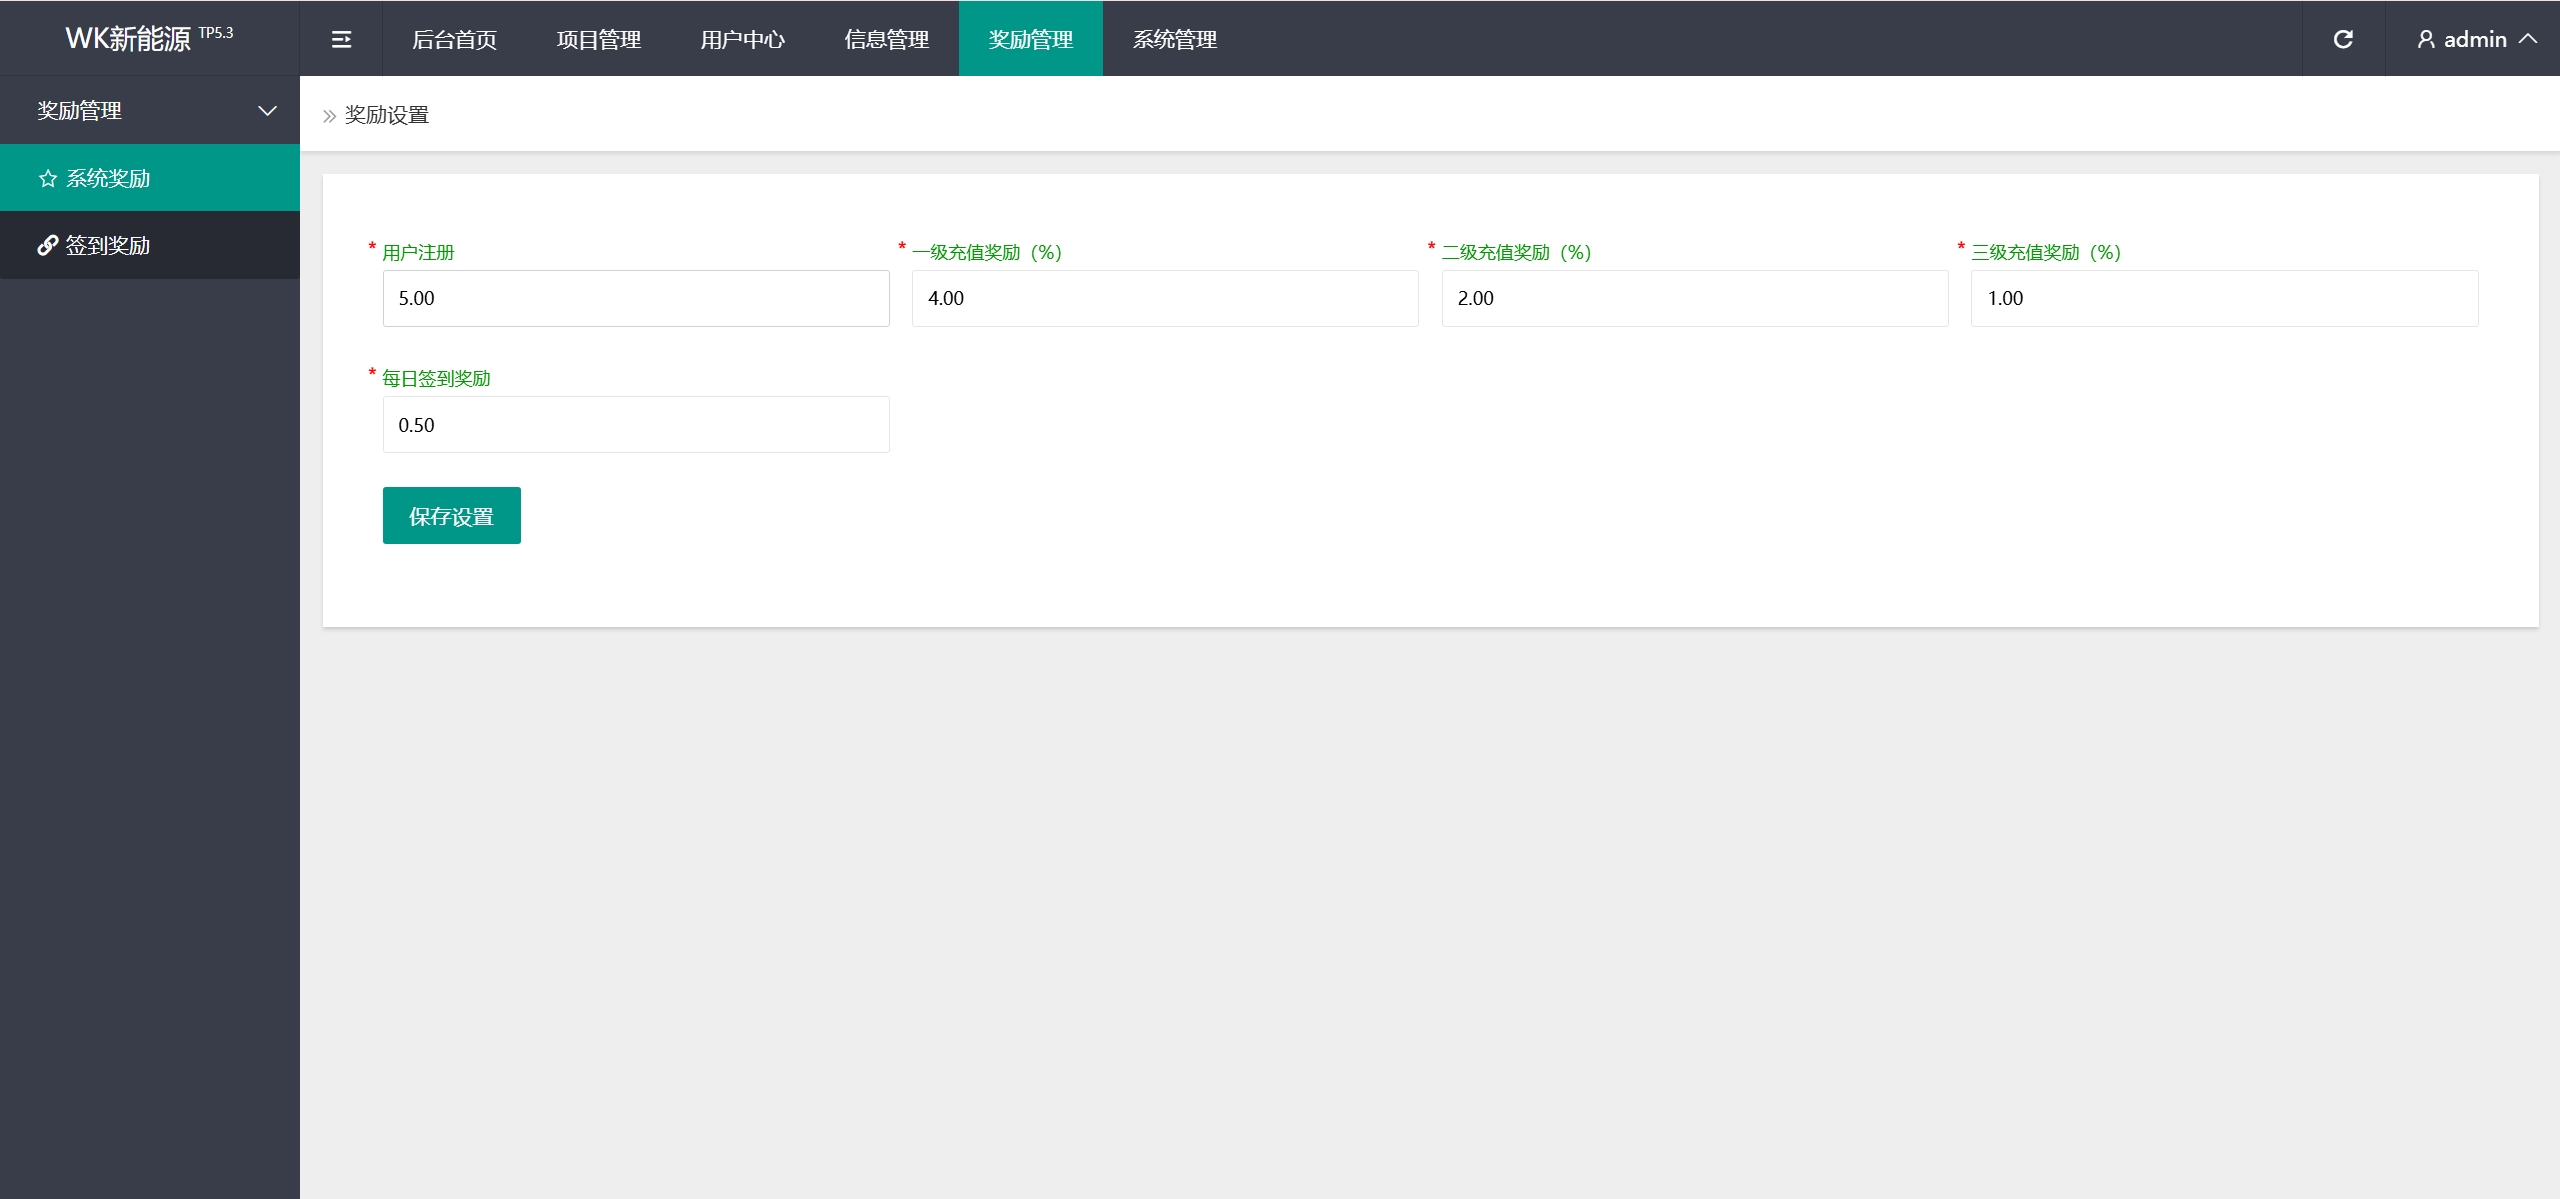Click the star icon beside 系统奖励
This screenshot has width=2560, height=1199.
(x=48, y=178)
